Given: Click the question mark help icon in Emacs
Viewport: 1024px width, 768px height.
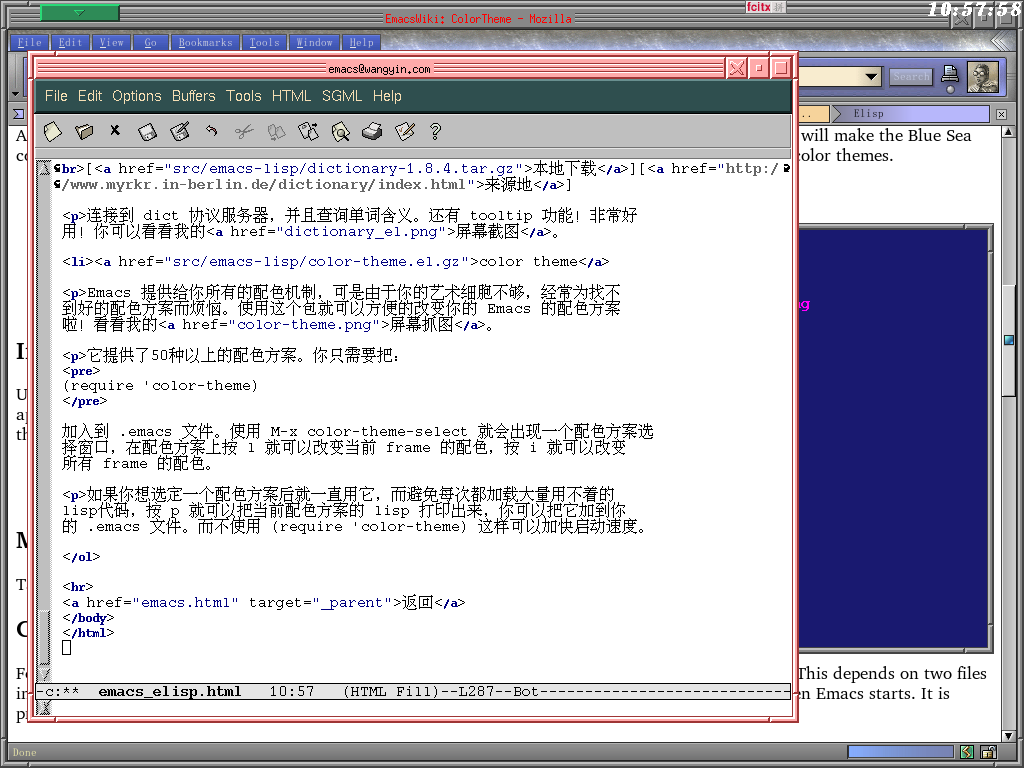Looking at the screenshot, I should 436,131.
